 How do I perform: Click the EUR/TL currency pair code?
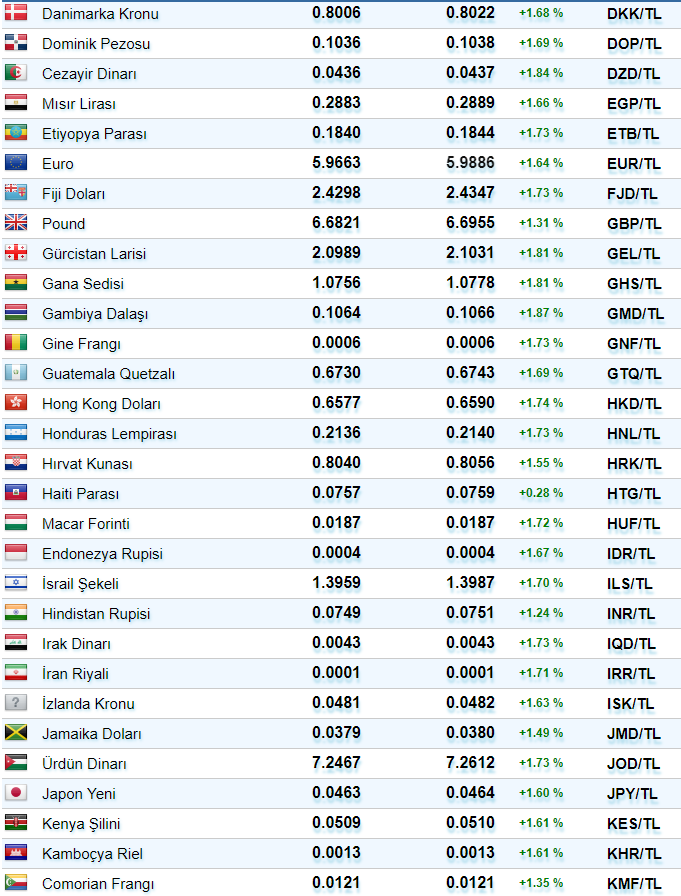(x=633, y=164)
